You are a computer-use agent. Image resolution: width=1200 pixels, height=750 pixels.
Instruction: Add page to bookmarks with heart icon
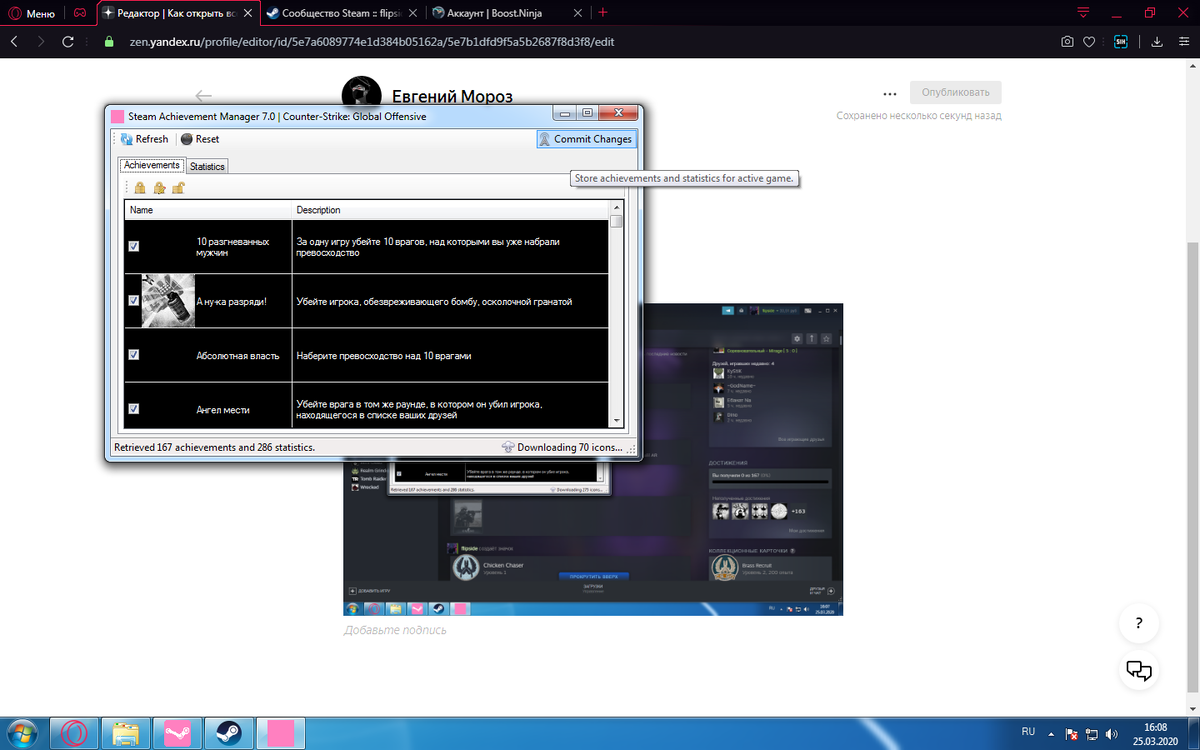1090,42
